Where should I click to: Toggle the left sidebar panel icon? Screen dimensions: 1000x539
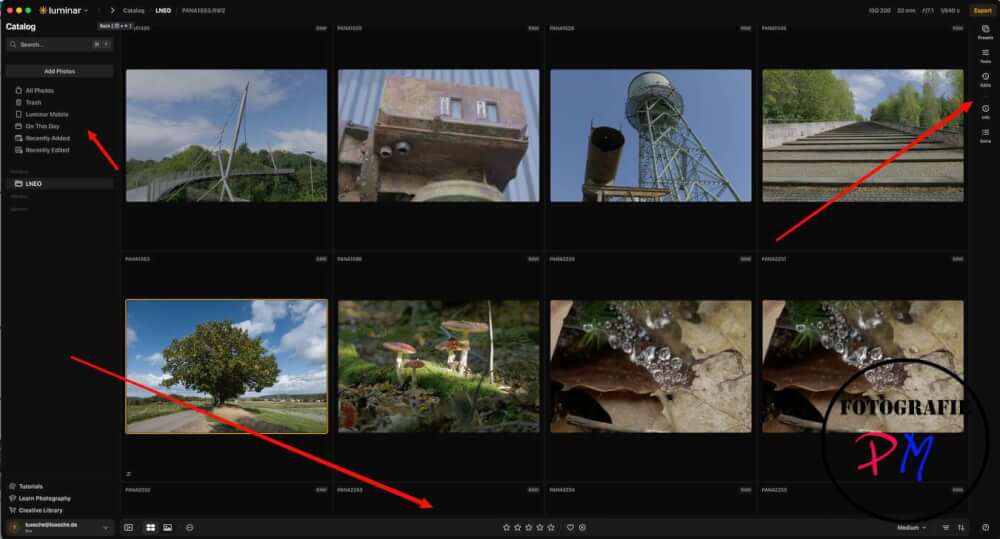coord(128,528)
